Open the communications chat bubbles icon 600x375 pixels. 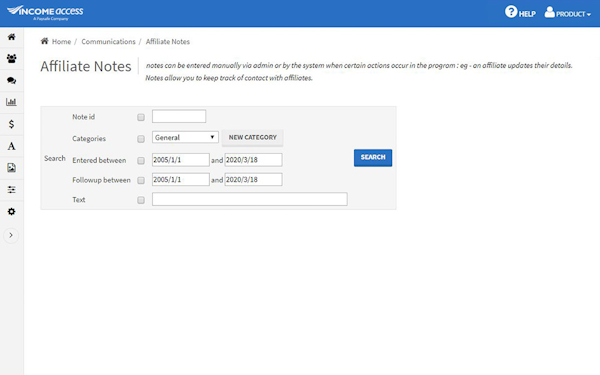tap(11, 80)
